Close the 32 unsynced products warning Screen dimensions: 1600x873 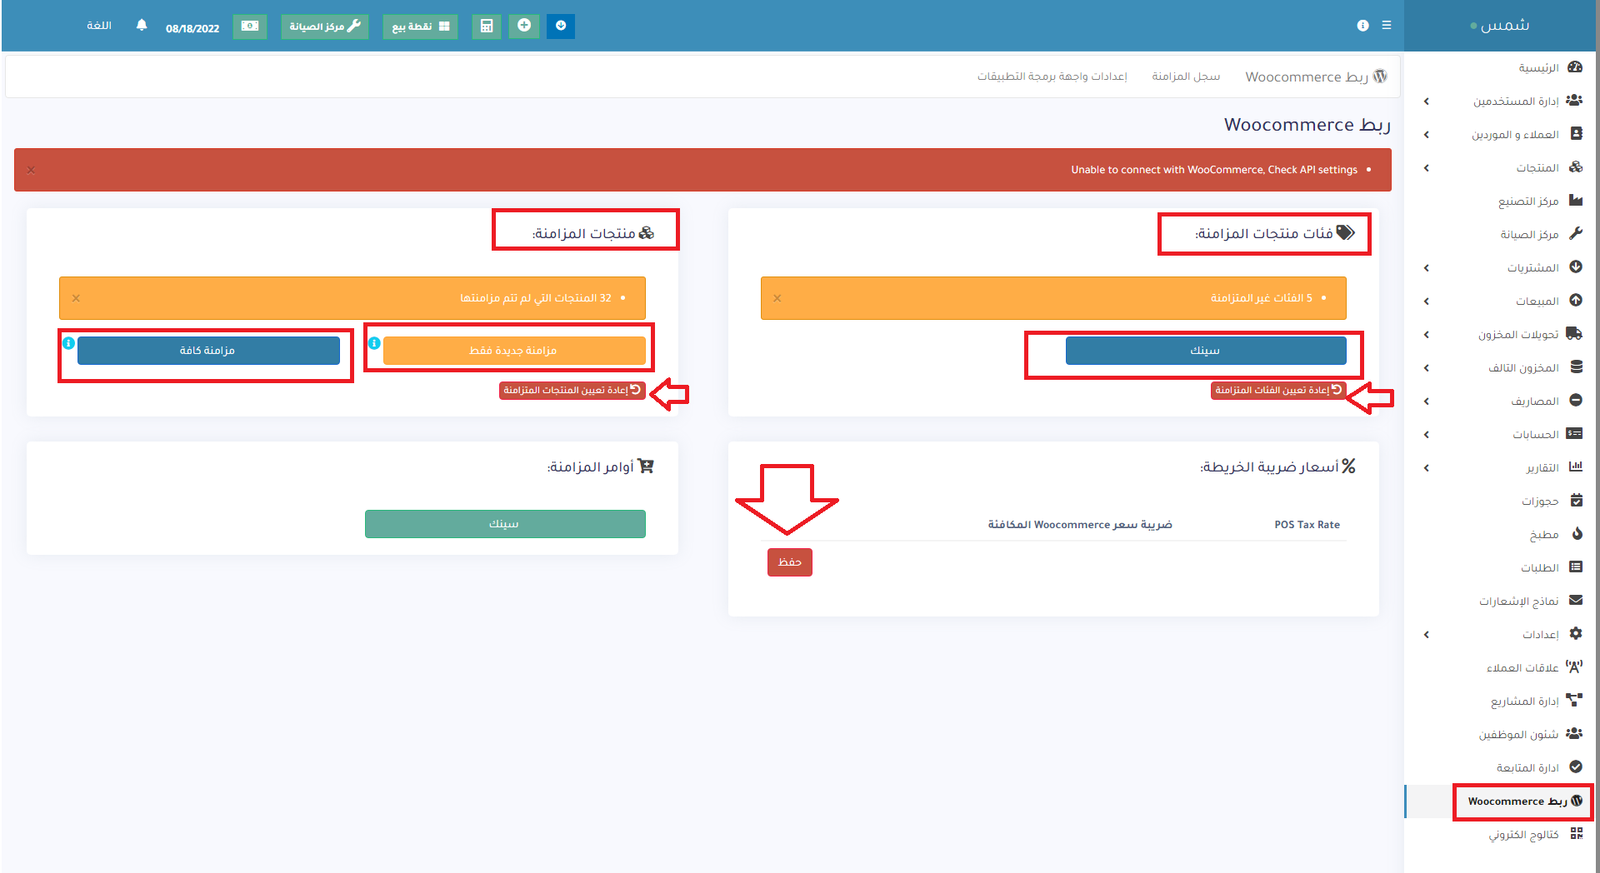(x=76, y=298)
